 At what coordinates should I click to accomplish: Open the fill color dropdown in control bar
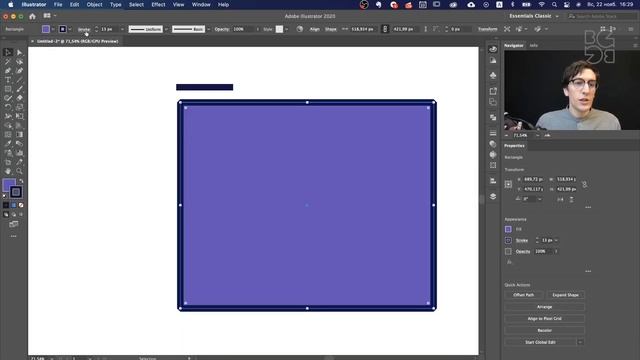[53, 29]
